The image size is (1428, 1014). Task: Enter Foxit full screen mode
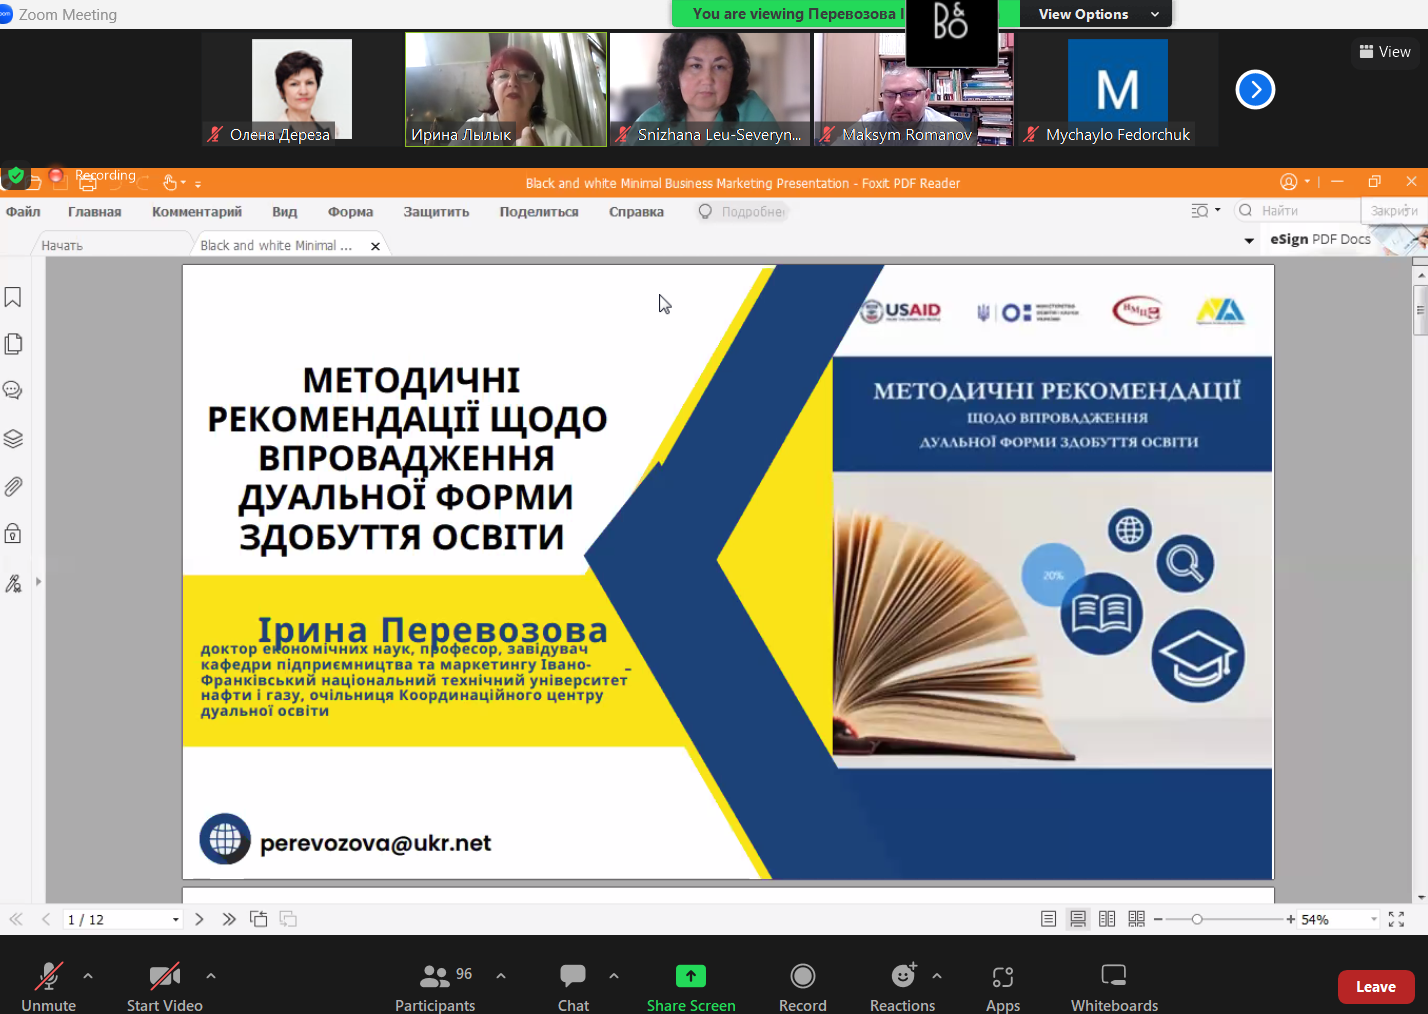(x=1397, y=919)
